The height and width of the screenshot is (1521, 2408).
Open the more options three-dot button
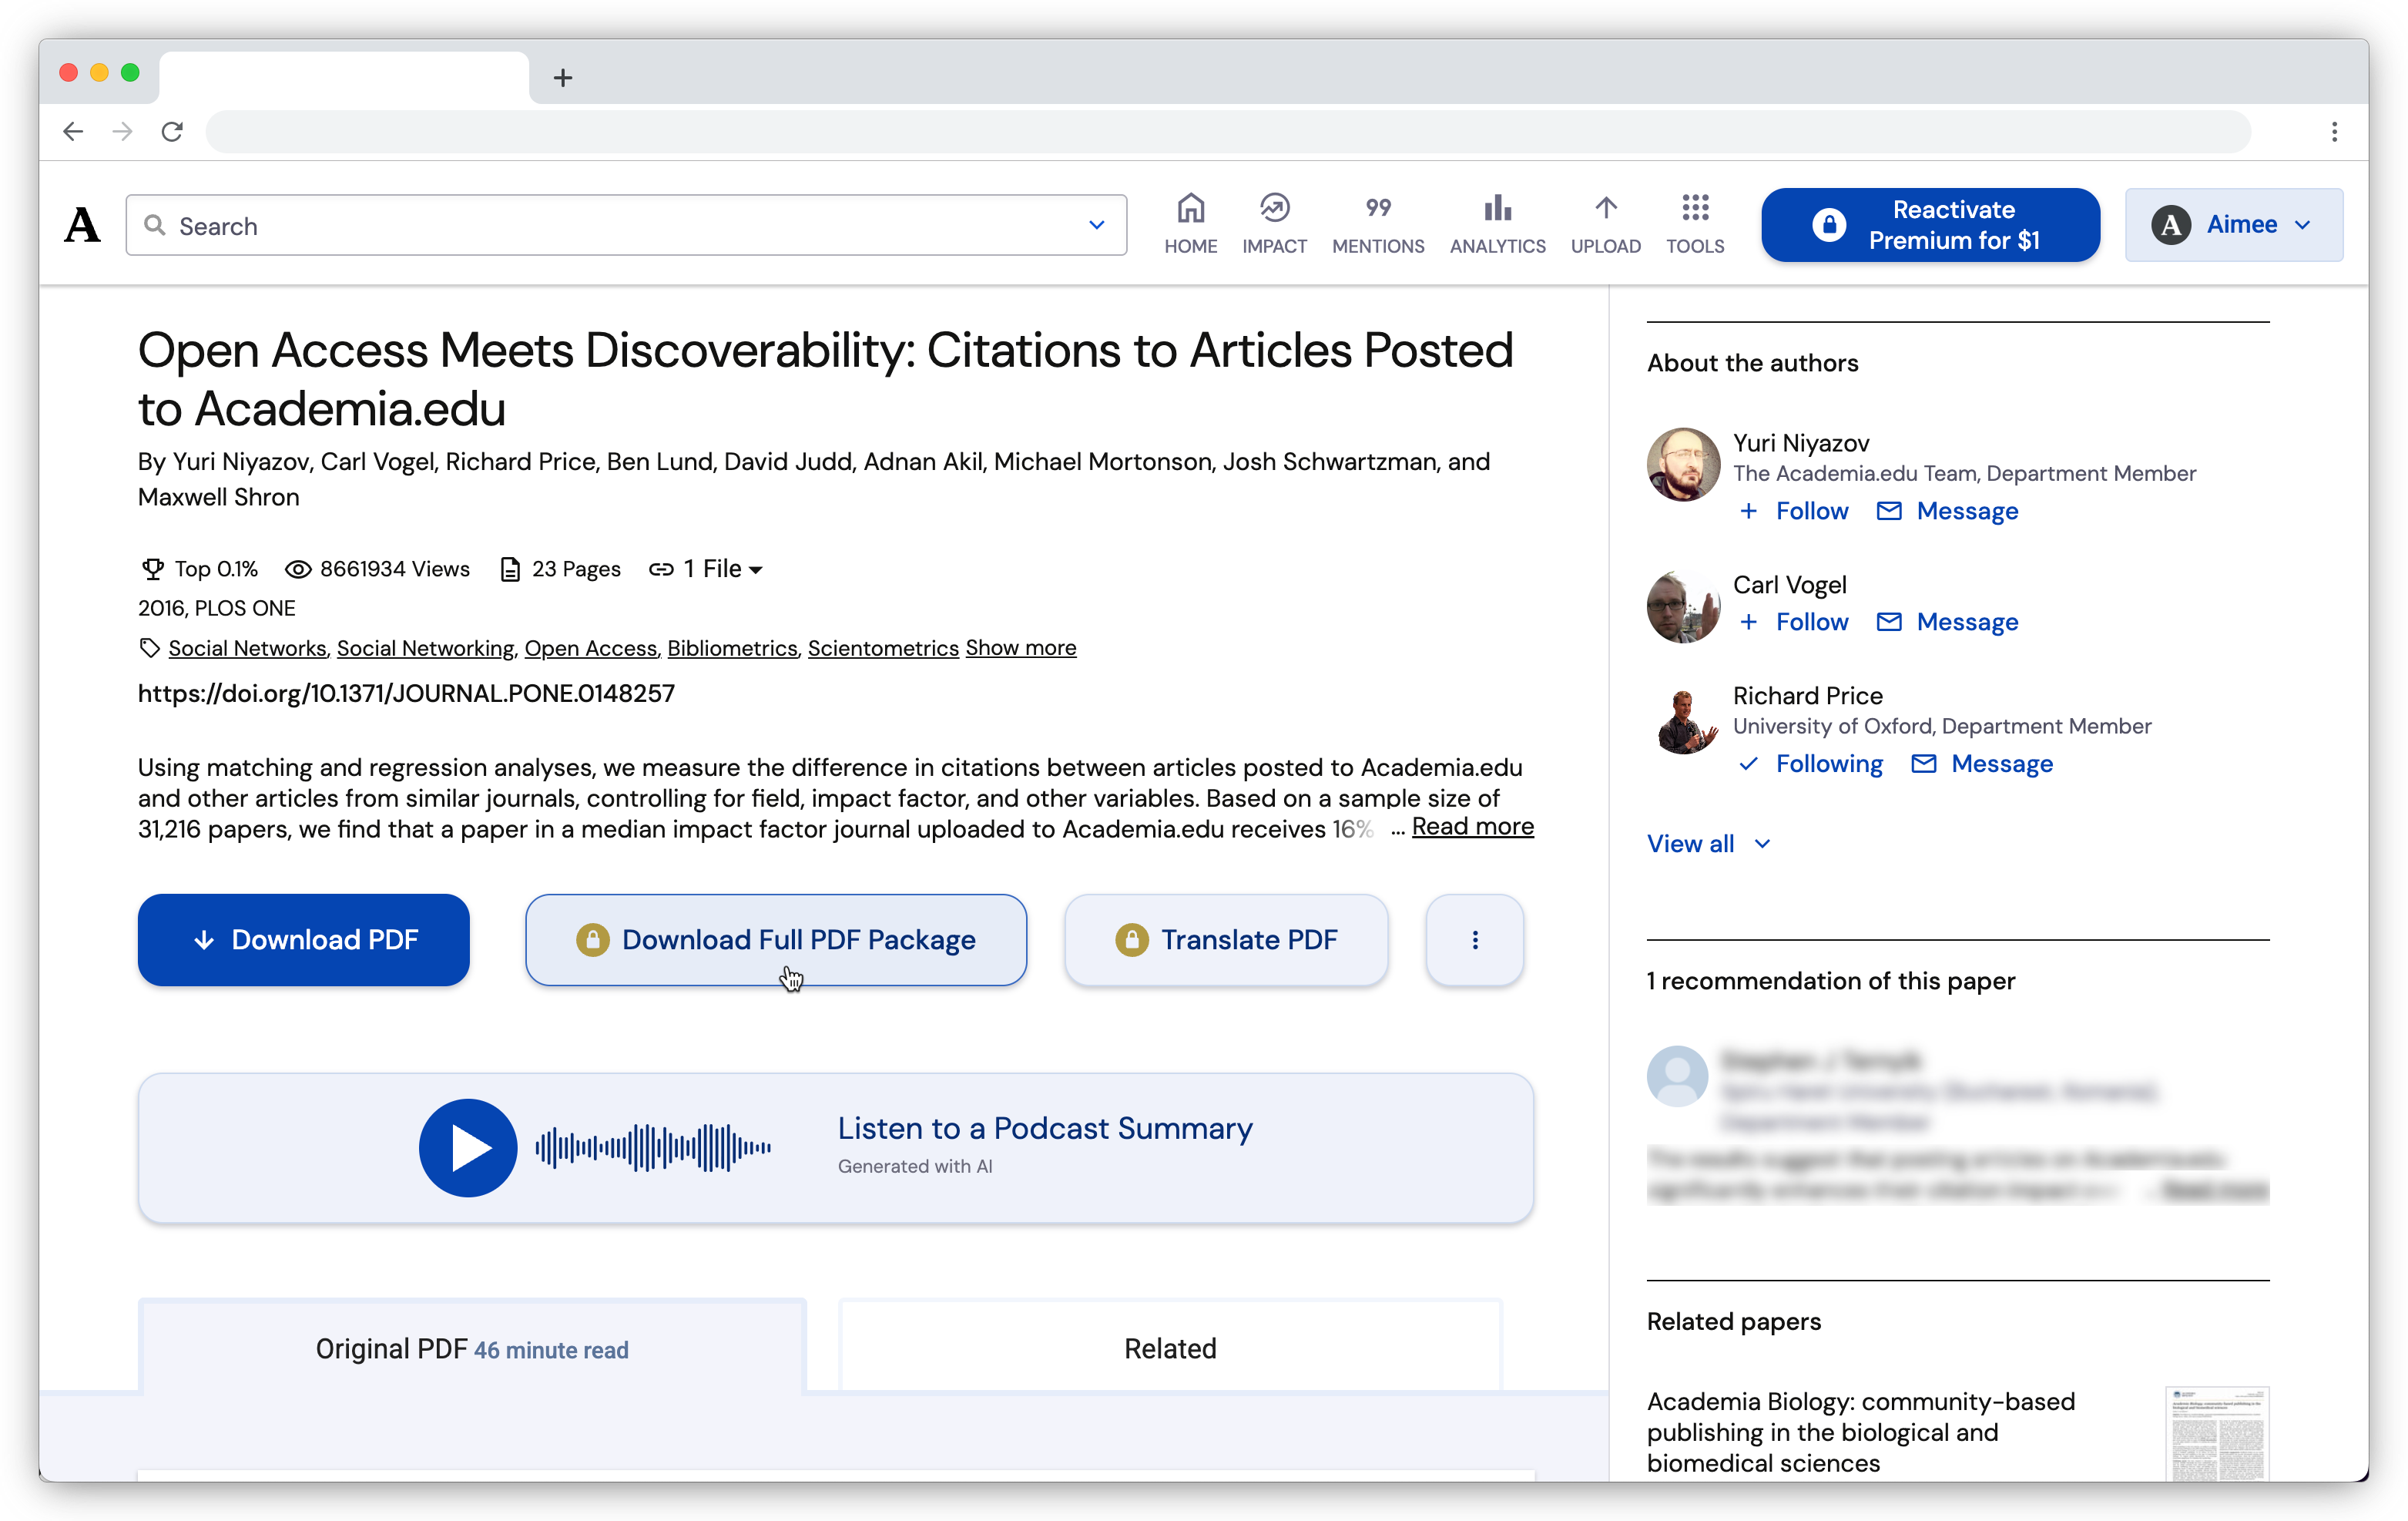[1474, 940]
